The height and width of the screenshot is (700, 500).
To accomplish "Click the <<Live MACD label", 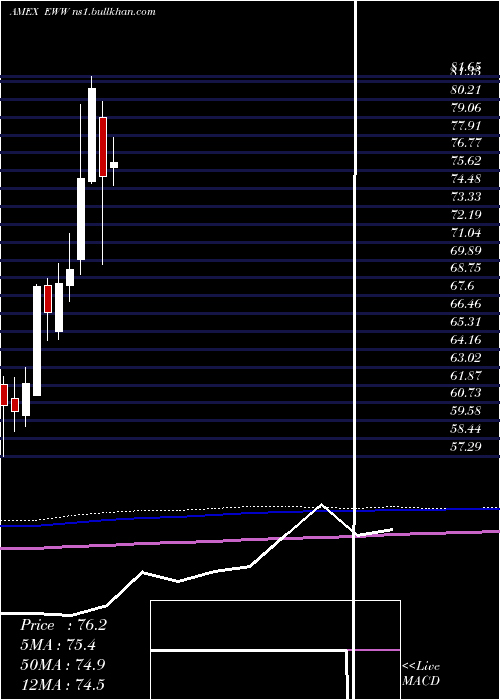I will tap(421, 673).
